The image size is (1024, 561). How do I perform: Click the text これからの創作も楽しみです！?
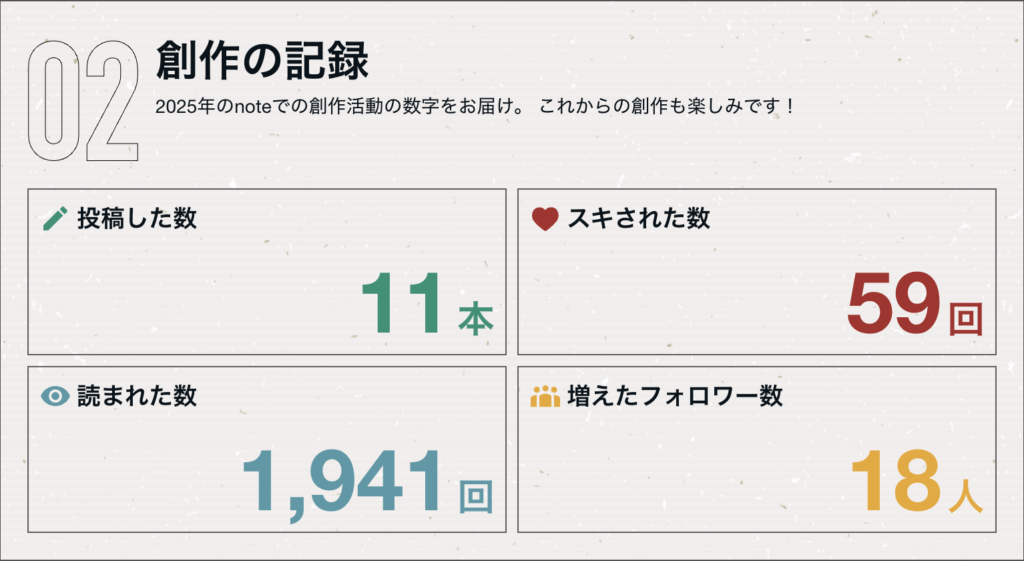coord(667,105)
